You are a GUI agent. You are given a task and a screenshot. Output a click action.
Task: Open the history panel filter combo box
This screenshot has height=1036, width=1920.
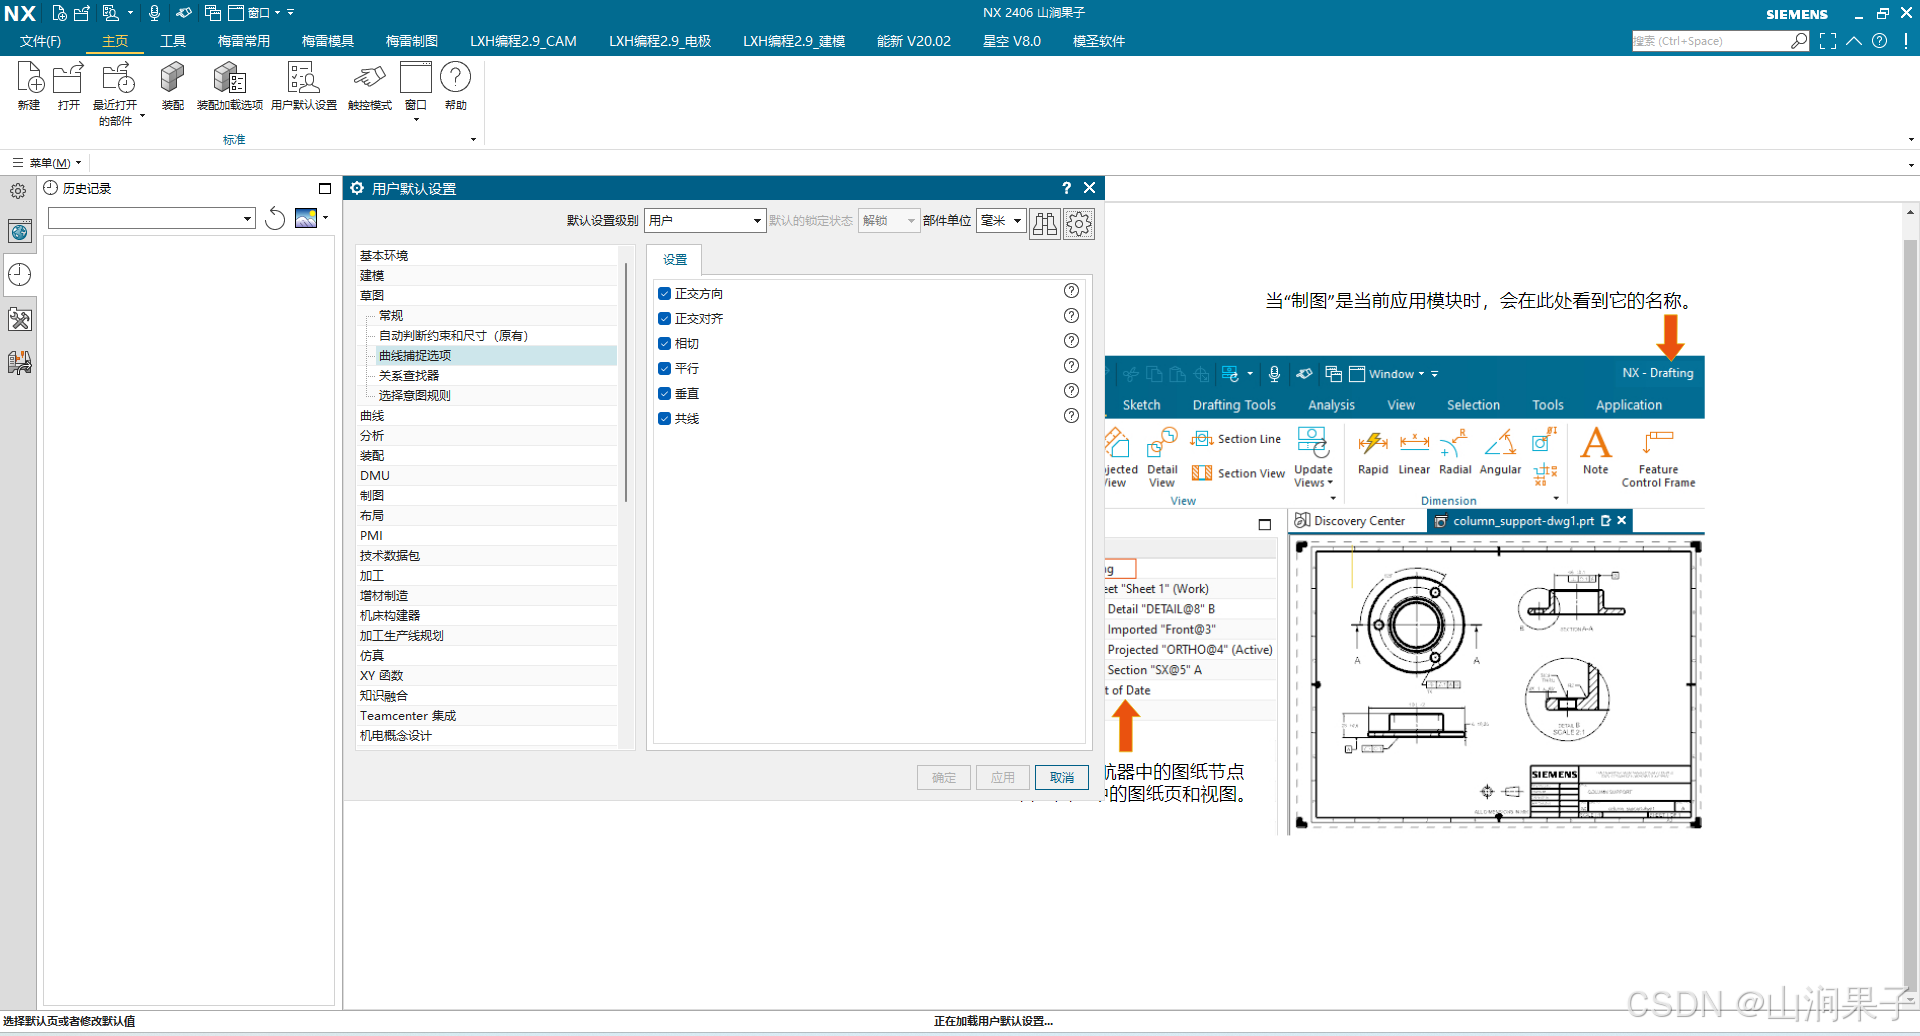(152, 219)
